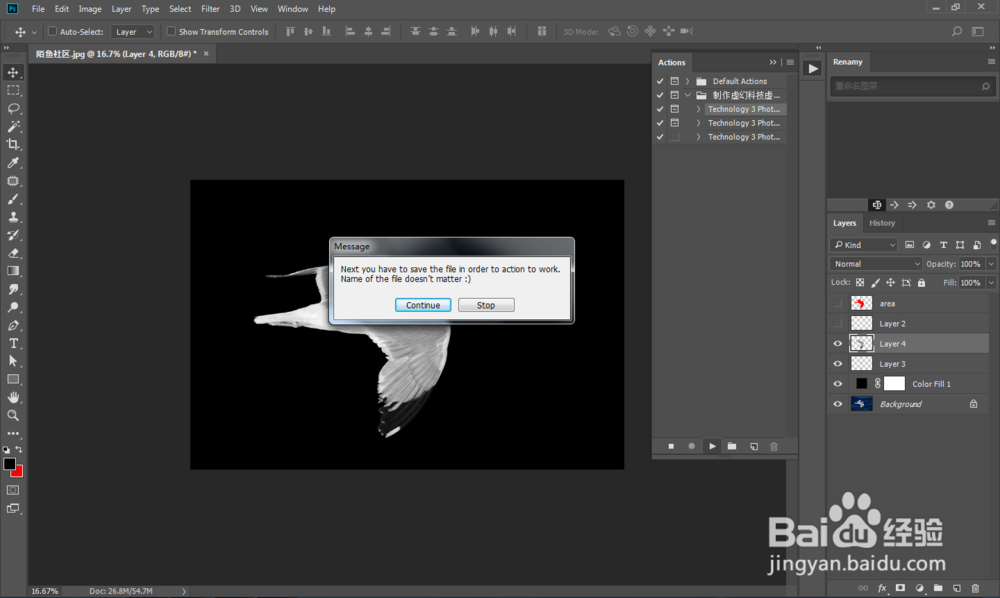Select the Lasso tool
The height and width of the screenshot is (598, 1000).
[x=13, y=108]
